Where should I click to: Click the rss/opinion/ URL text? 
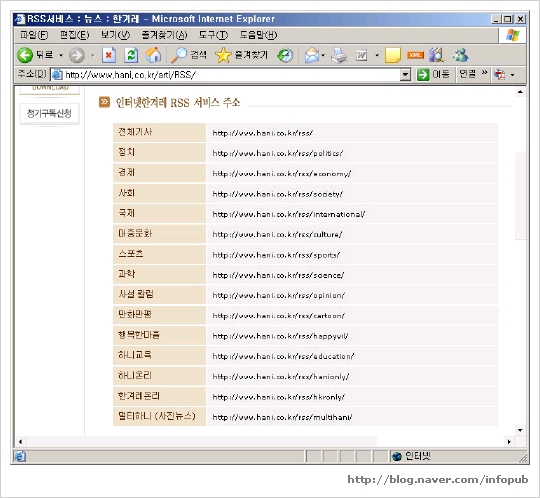pos(279,295)
